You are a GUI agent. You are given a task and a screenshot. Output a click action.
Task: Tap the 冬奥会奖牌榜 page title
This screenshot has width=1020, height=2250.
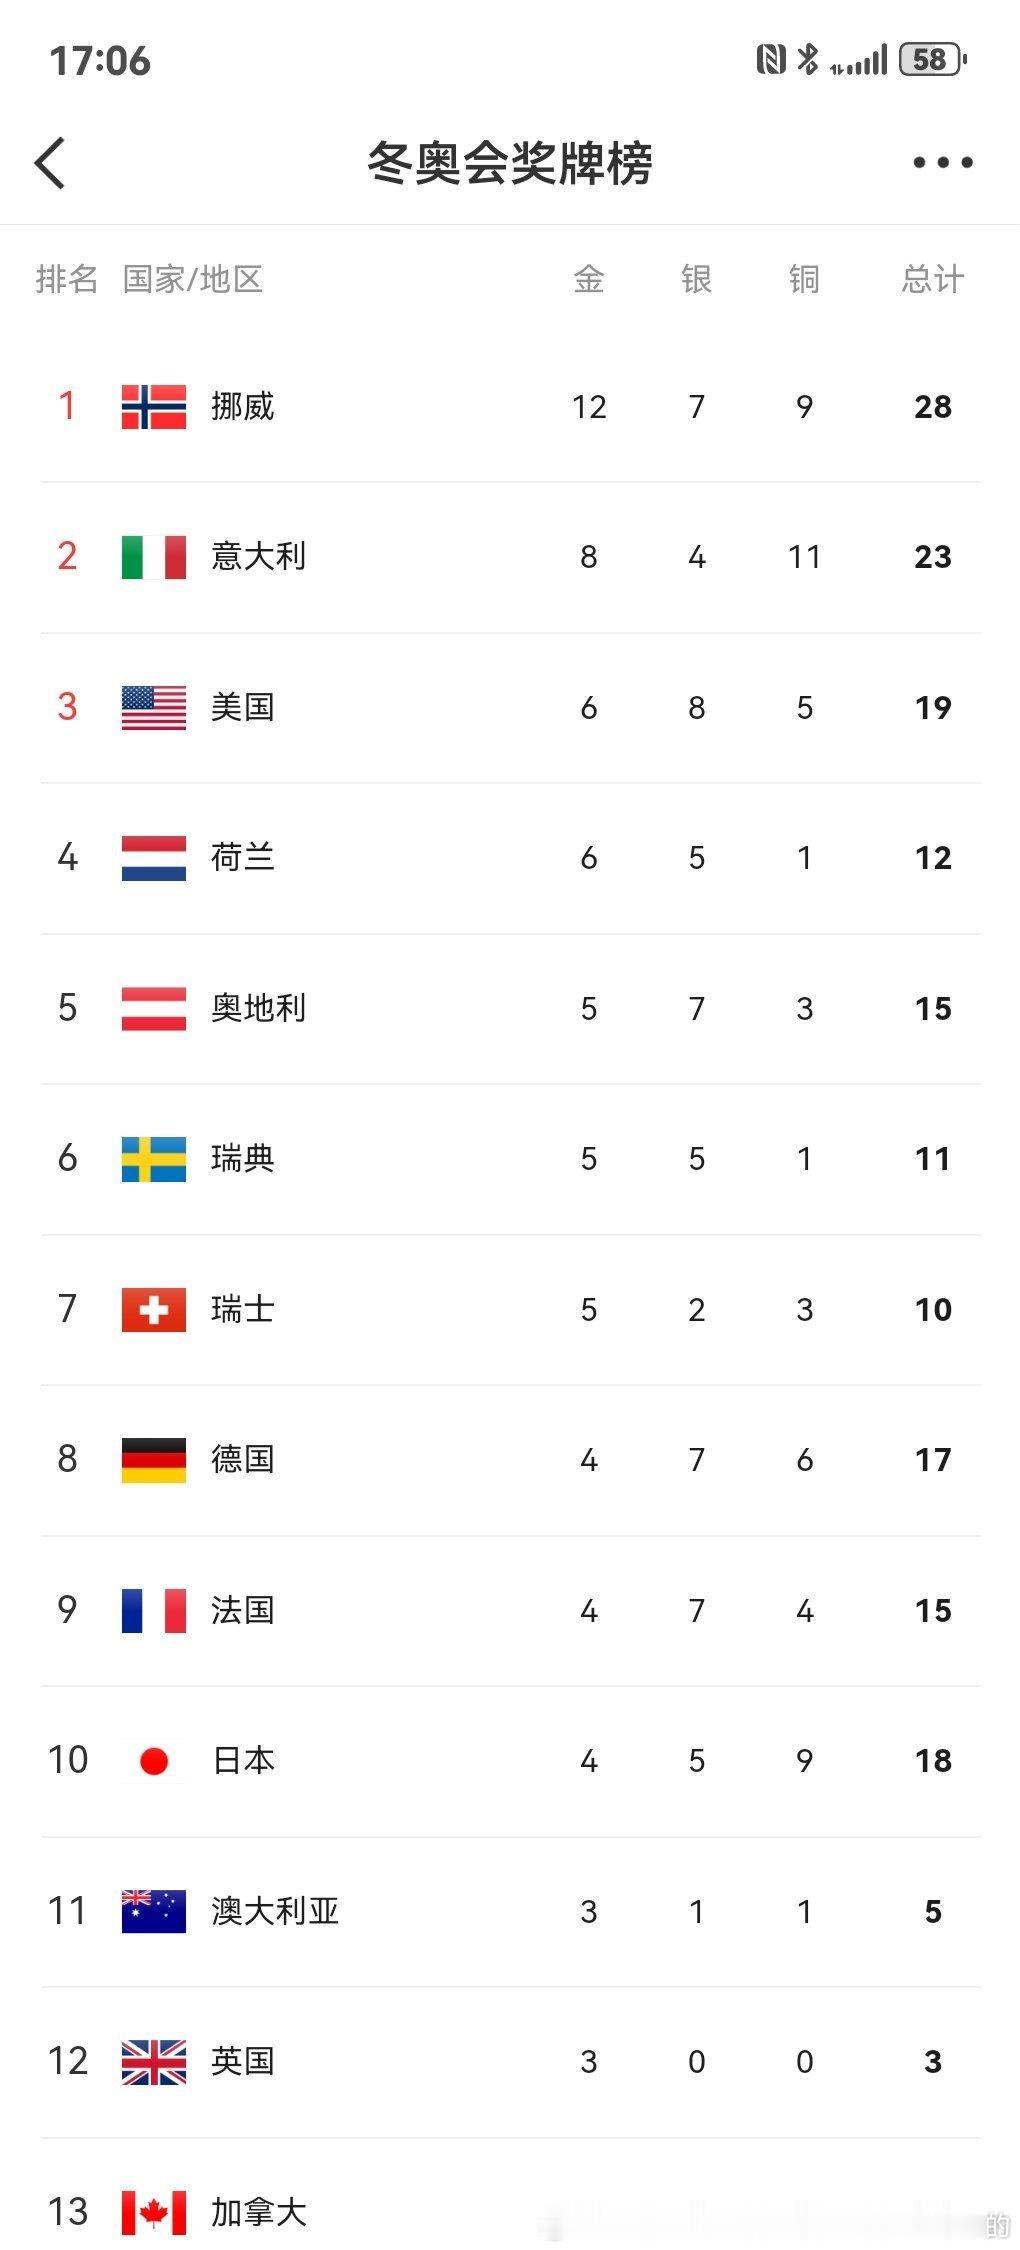coord(510,163)
